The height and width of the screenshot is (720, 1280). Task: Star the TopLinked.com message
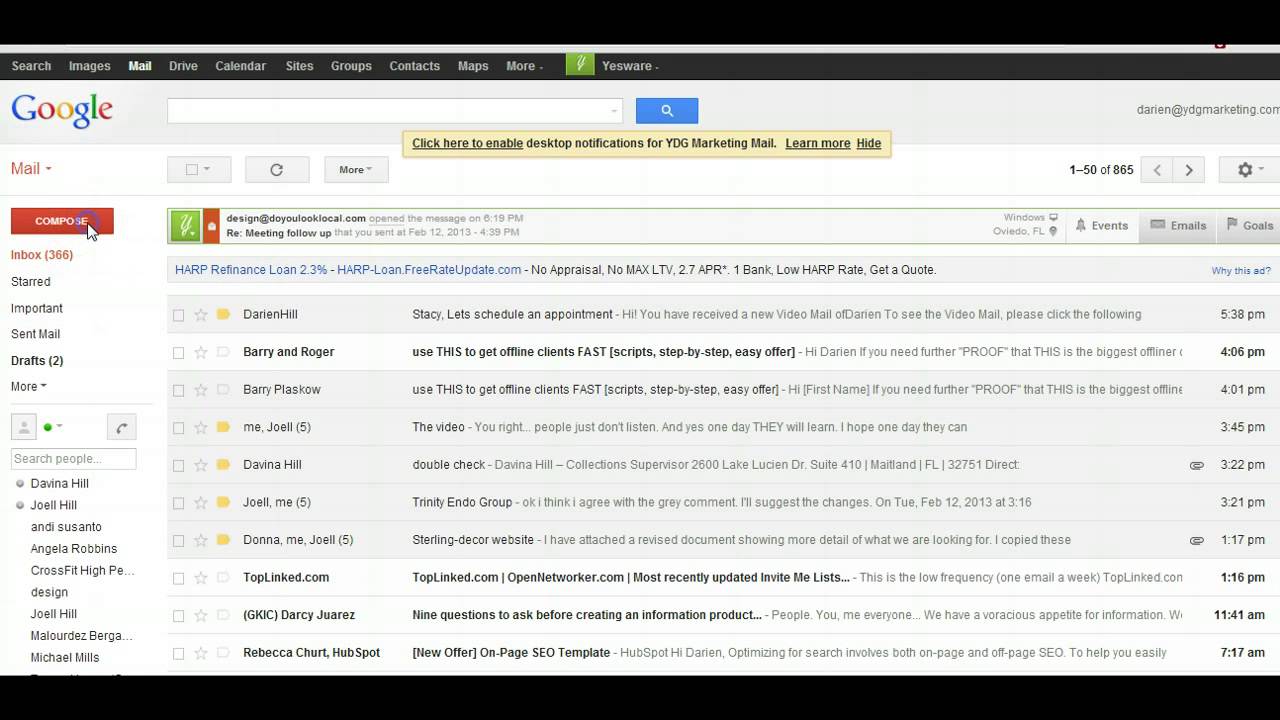[x=200, y=577]
